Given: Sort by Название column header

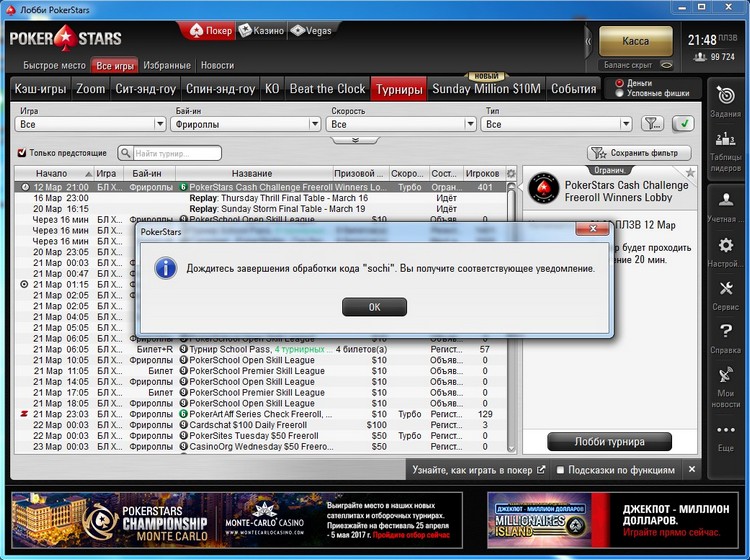Looking at the screenshot, I should tap(254, 174).
